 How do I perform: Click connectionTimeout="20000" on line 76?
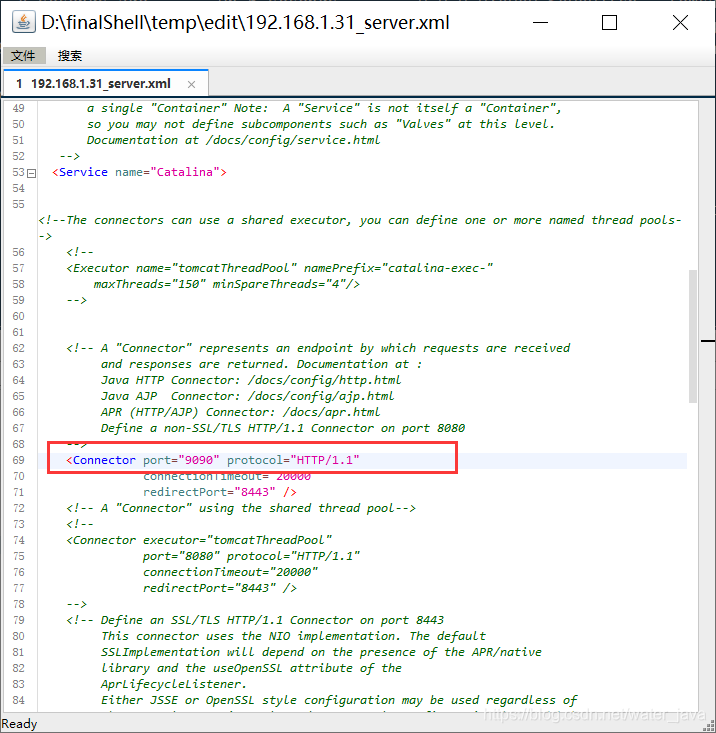pos(230,572)
